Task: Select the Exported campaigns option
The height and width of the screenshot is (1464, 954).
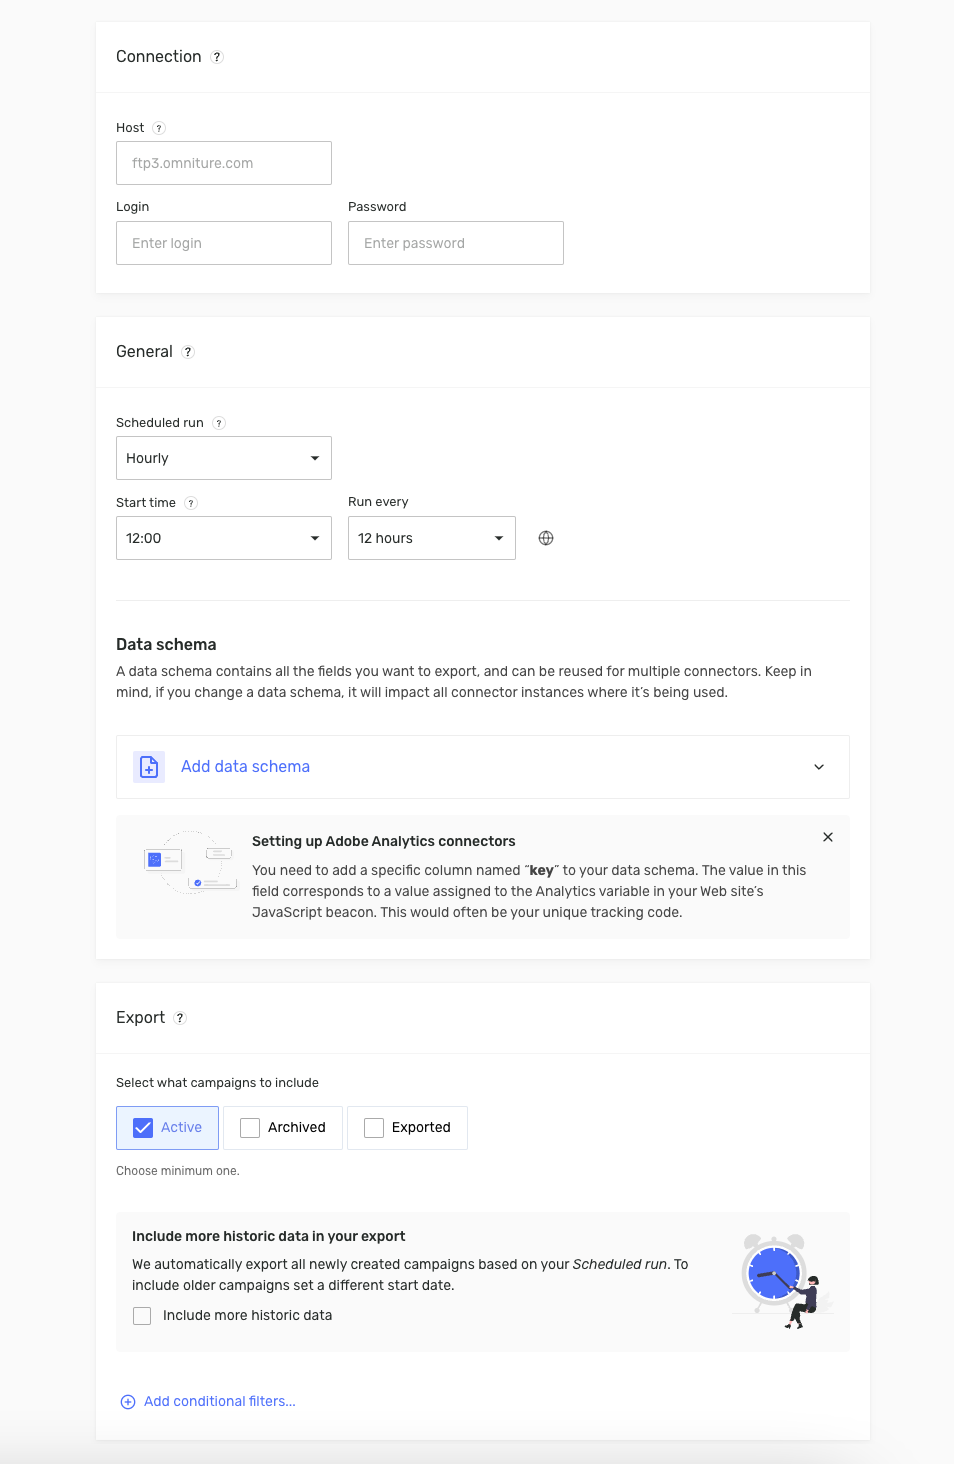Action: (x=374, y=1127)
